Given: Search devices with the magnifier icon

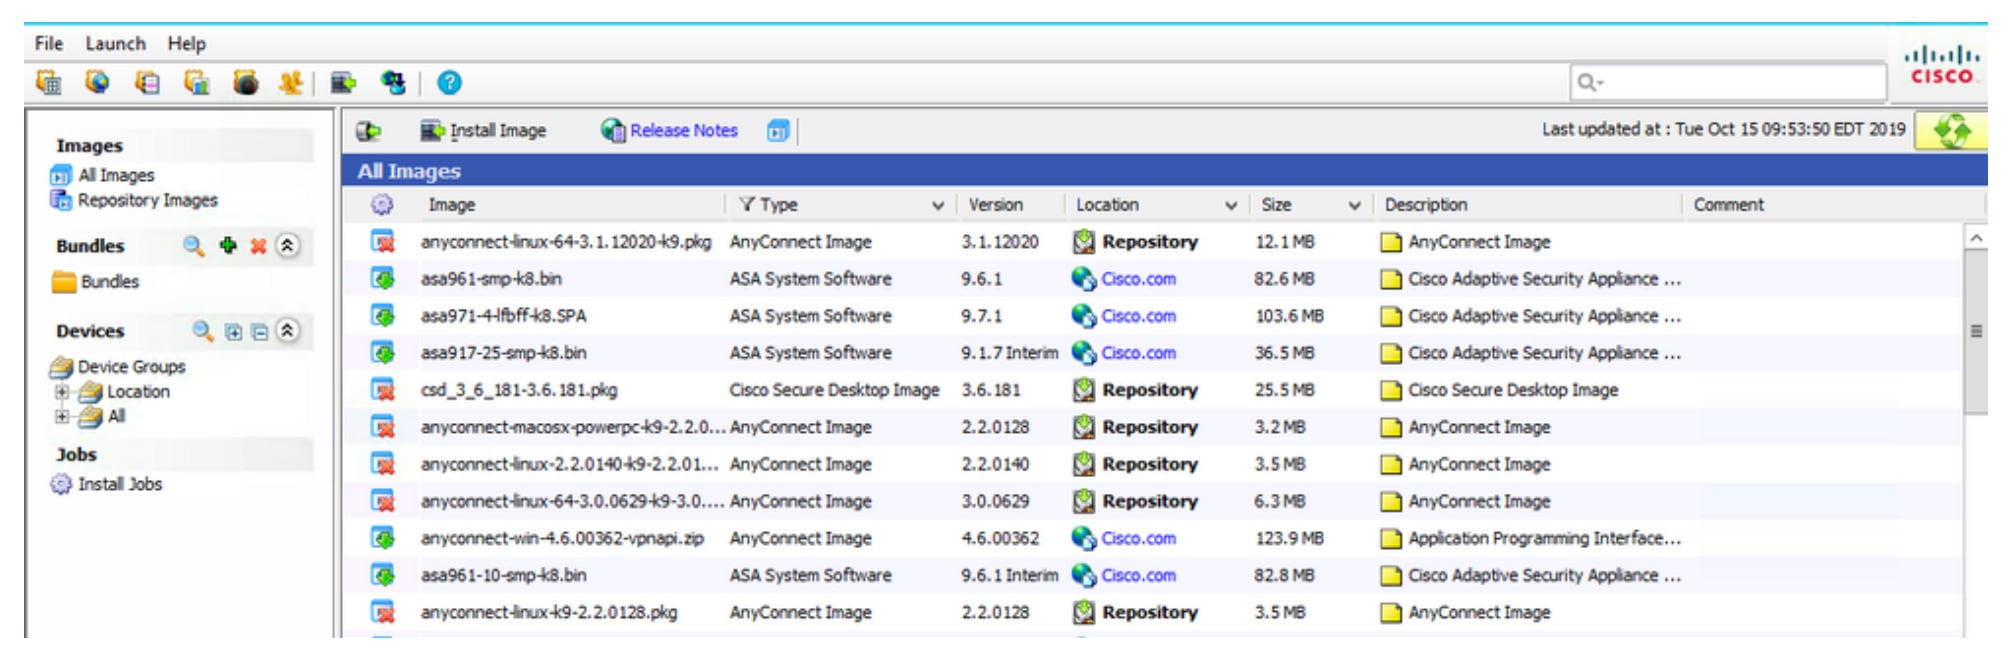Looking at the screenshot, I should coord(202,331).
